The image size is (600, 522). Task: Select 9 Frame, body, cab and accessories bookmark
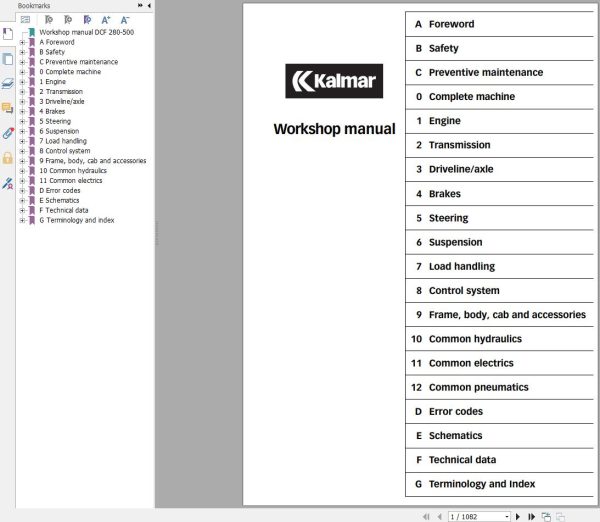[93, 161]
